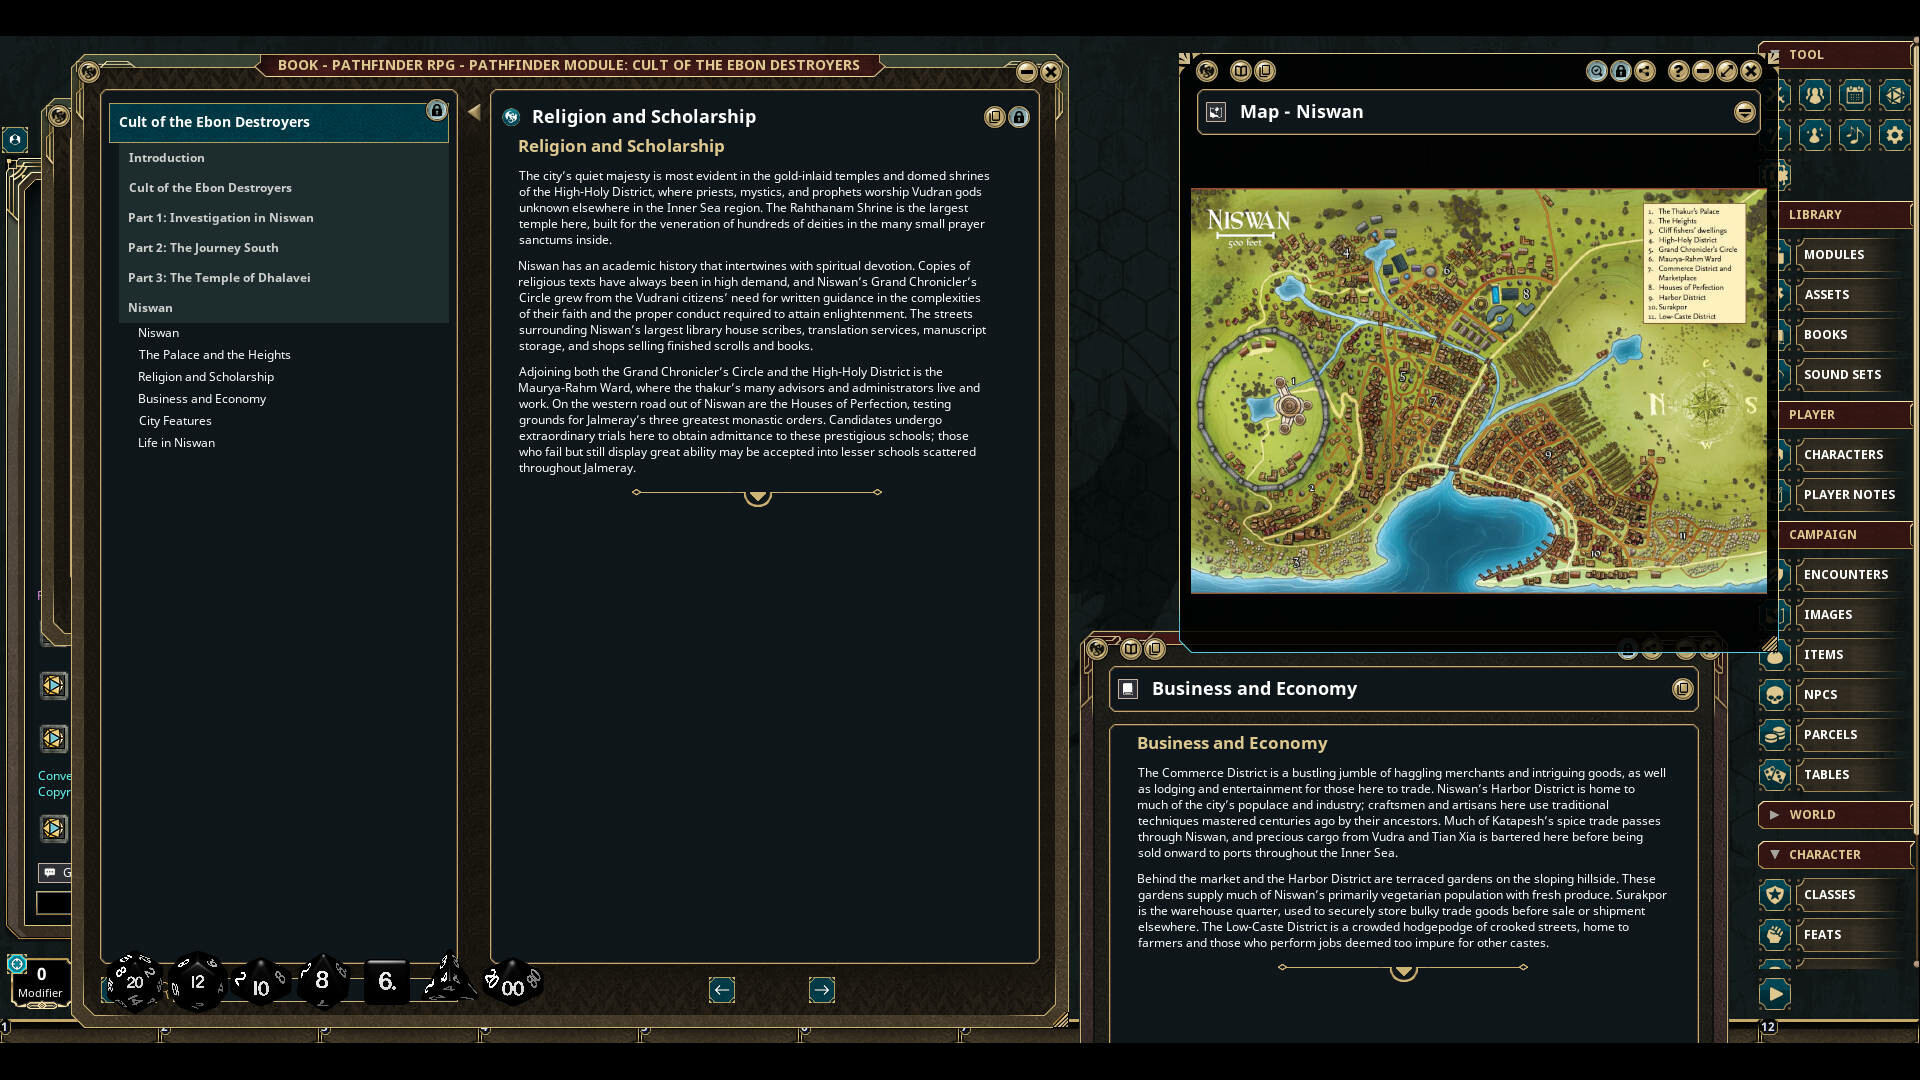The width and height of the screenshot is (1920, 1080).
Task: Open the party sheet tool icon
Action: 1814,95
